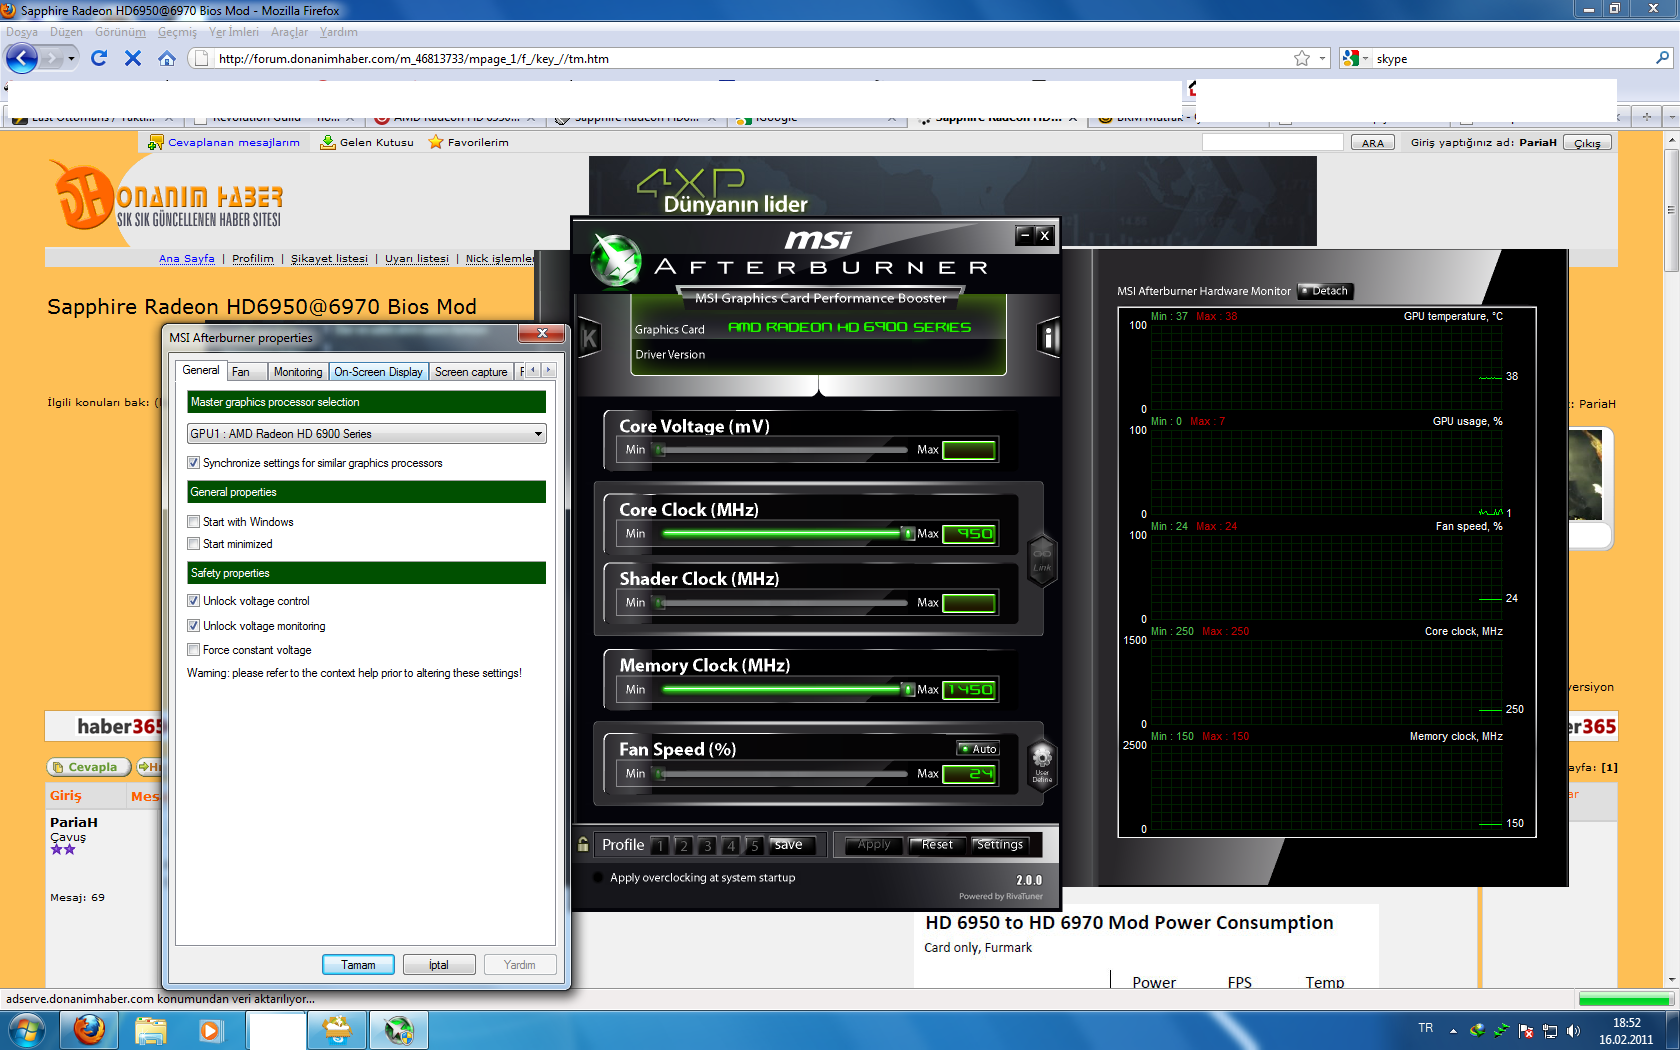The height and width of the screenshot is (1050, 1680).
Task: Enable Start minimized checkbox
Action: (x=193, y=543)
